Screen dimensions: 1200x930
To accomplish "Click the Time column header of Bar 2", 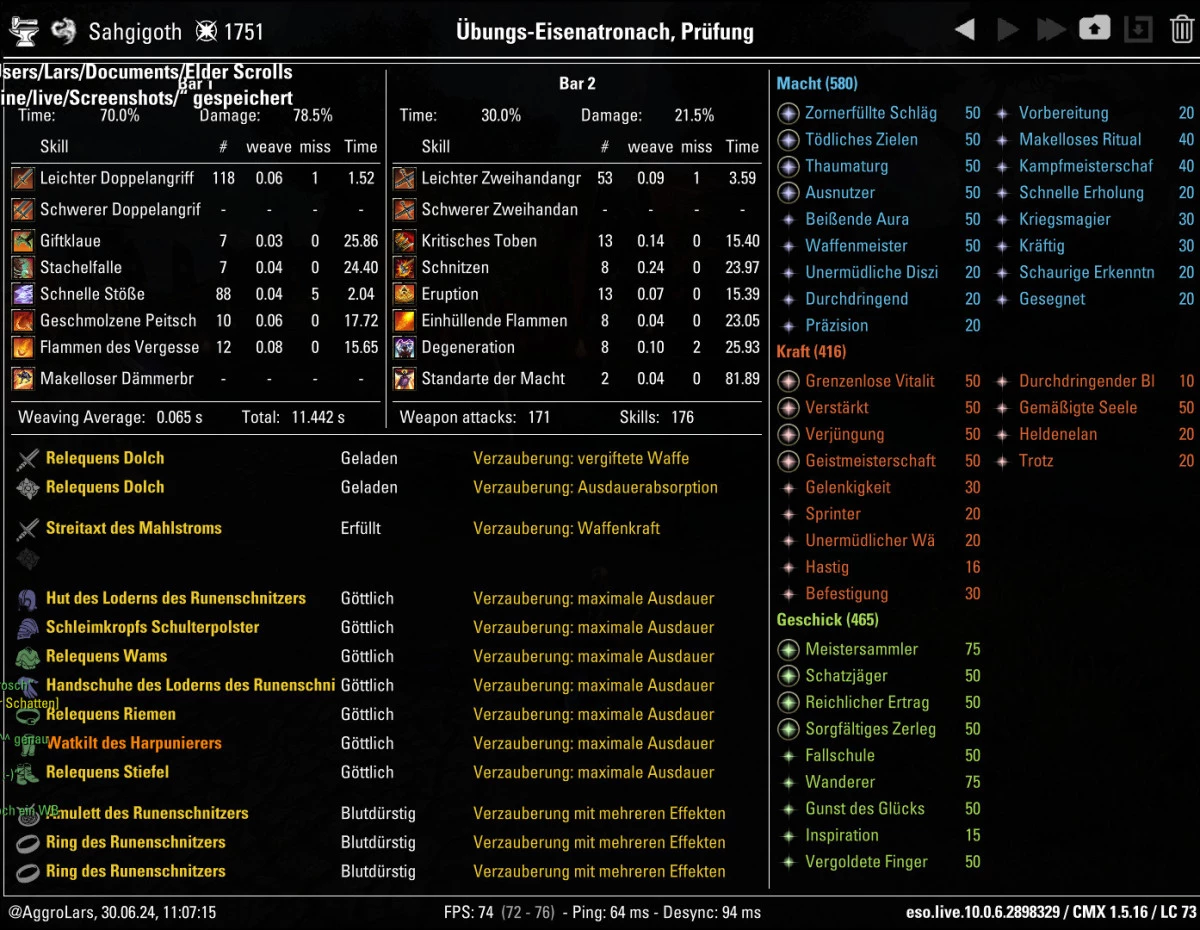I will [x=742, y=146].
